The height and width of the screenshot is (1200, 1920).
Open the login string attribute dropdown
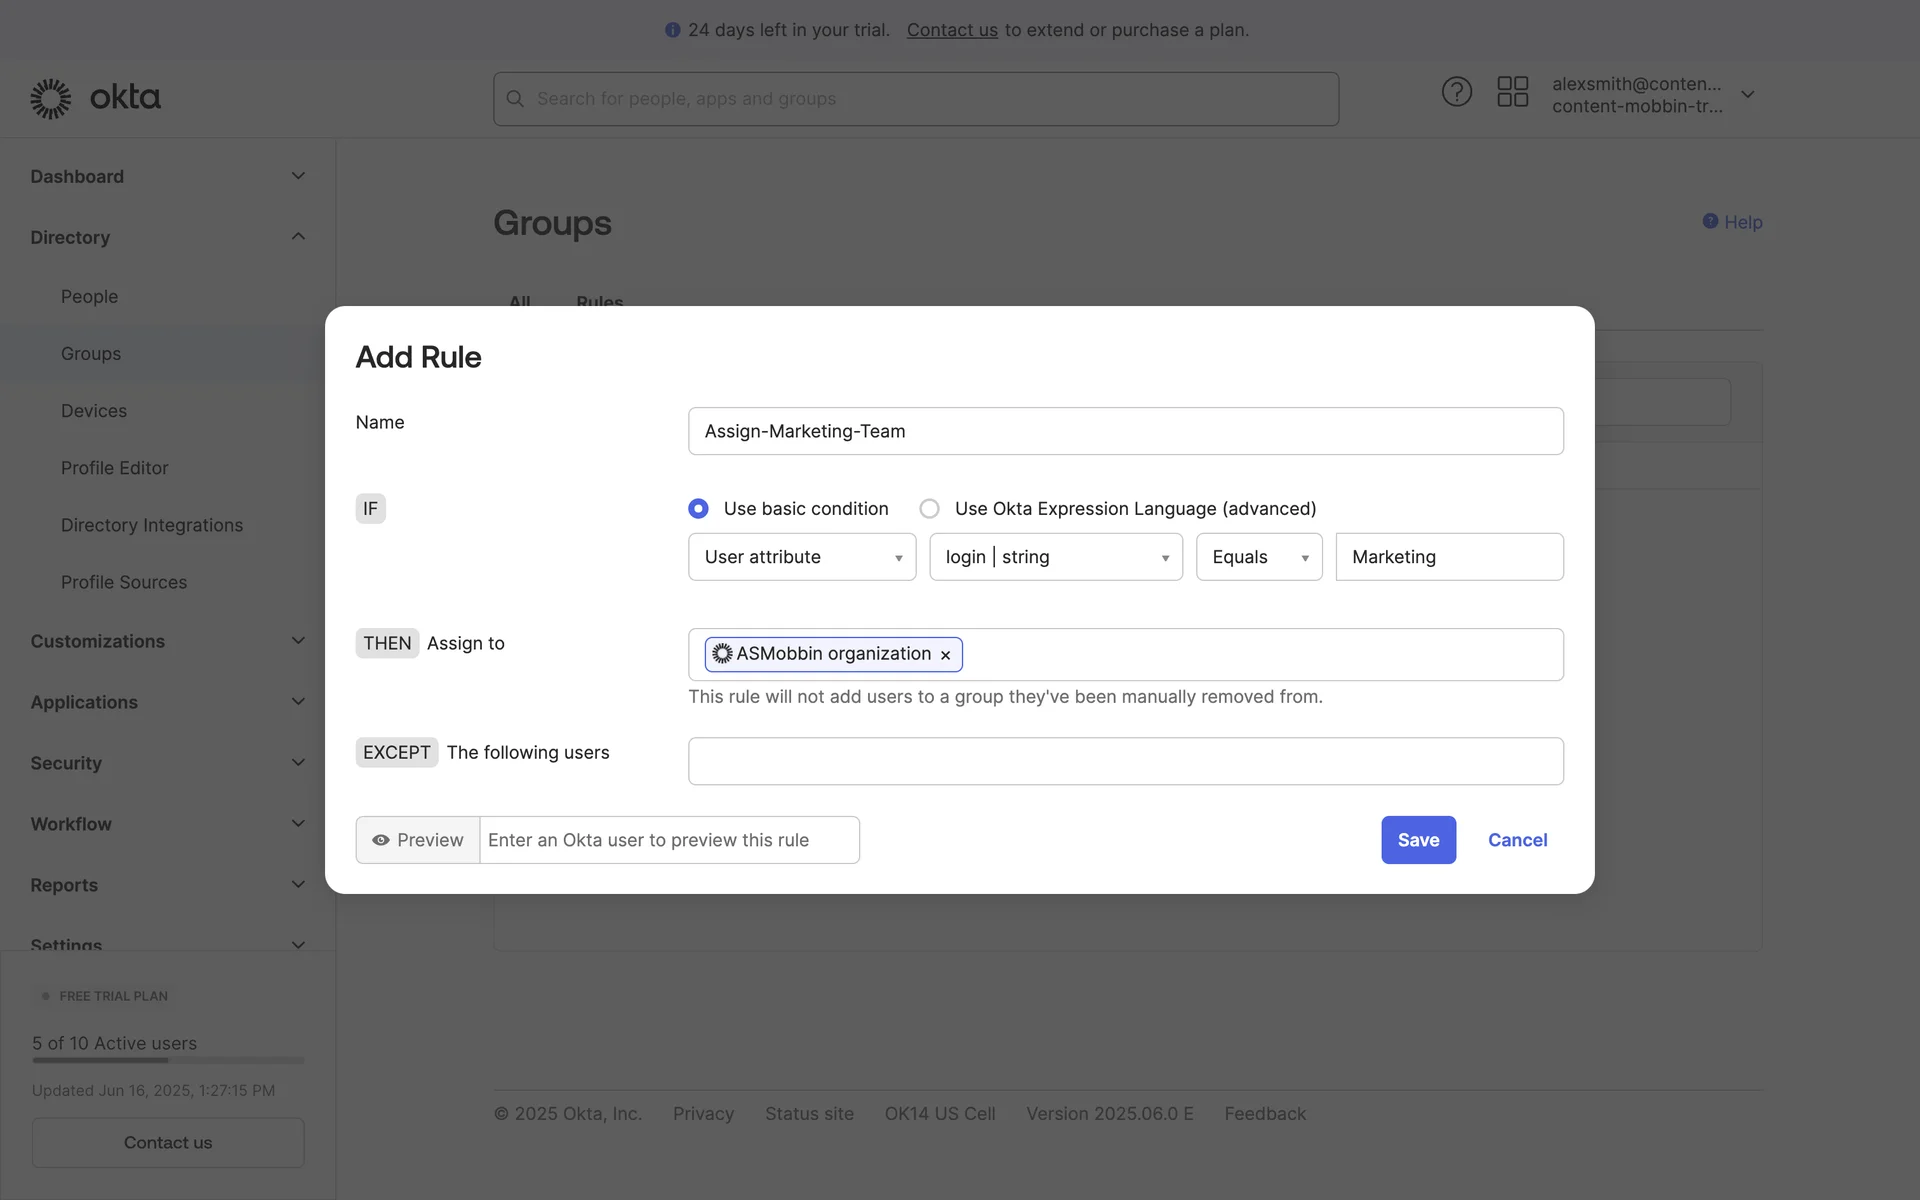pos(1055,557)
